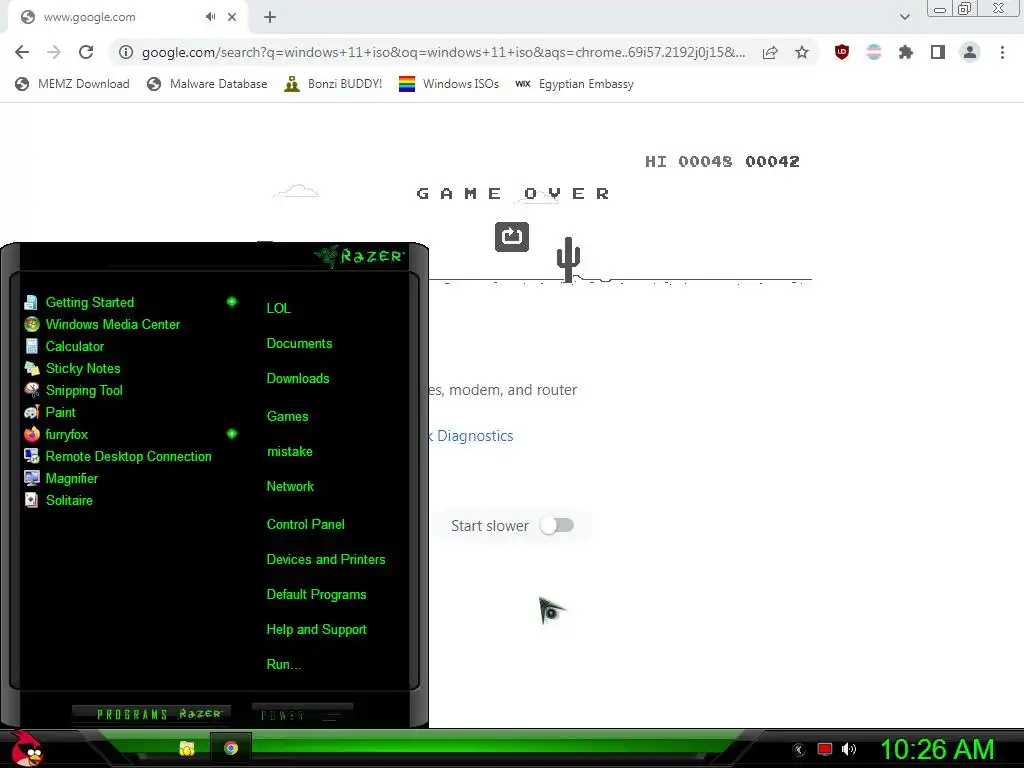Open Chrome side panel icon
The image size is (1024, 768).
click(938, 52)
